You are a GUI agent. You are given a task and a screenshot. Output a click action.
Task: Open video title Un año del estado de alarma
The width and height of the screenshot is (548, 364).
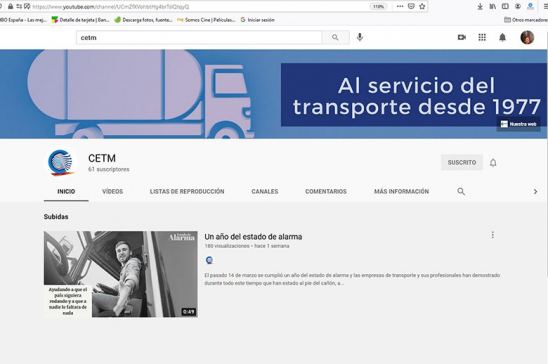point(253,236)
